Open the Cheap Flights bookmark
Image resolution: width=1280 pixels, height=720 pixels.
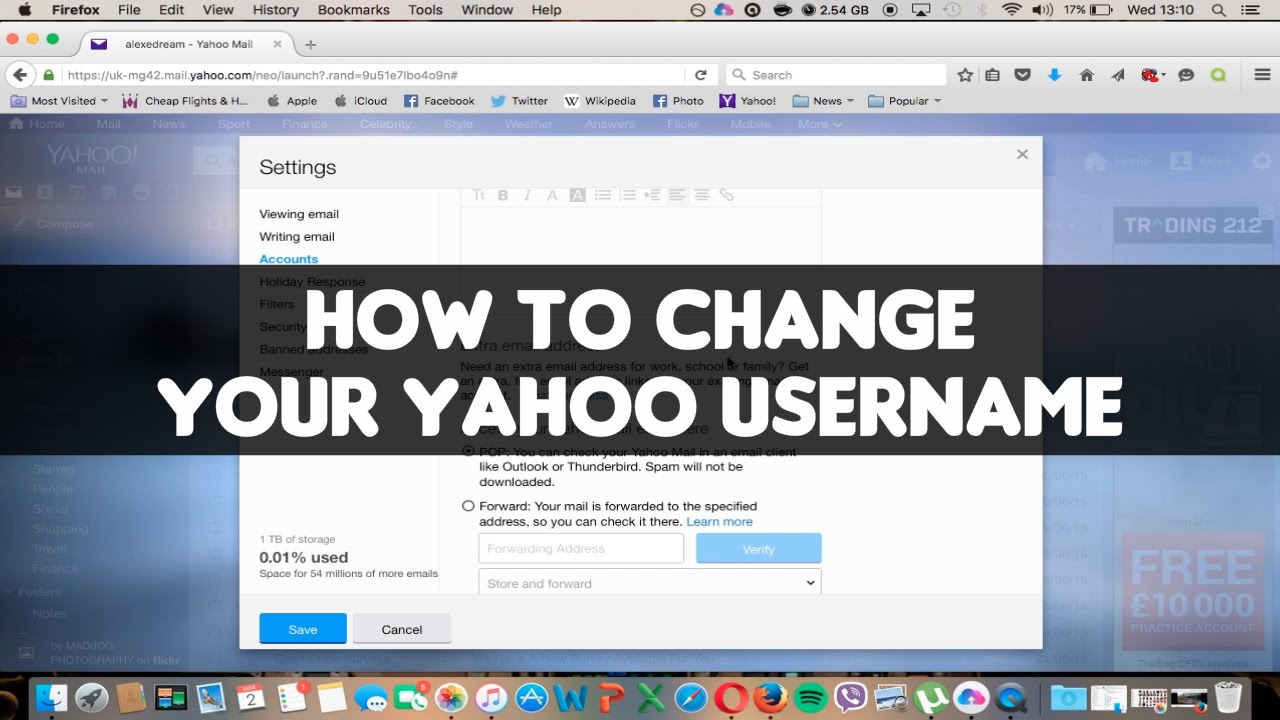coord(186,101)
